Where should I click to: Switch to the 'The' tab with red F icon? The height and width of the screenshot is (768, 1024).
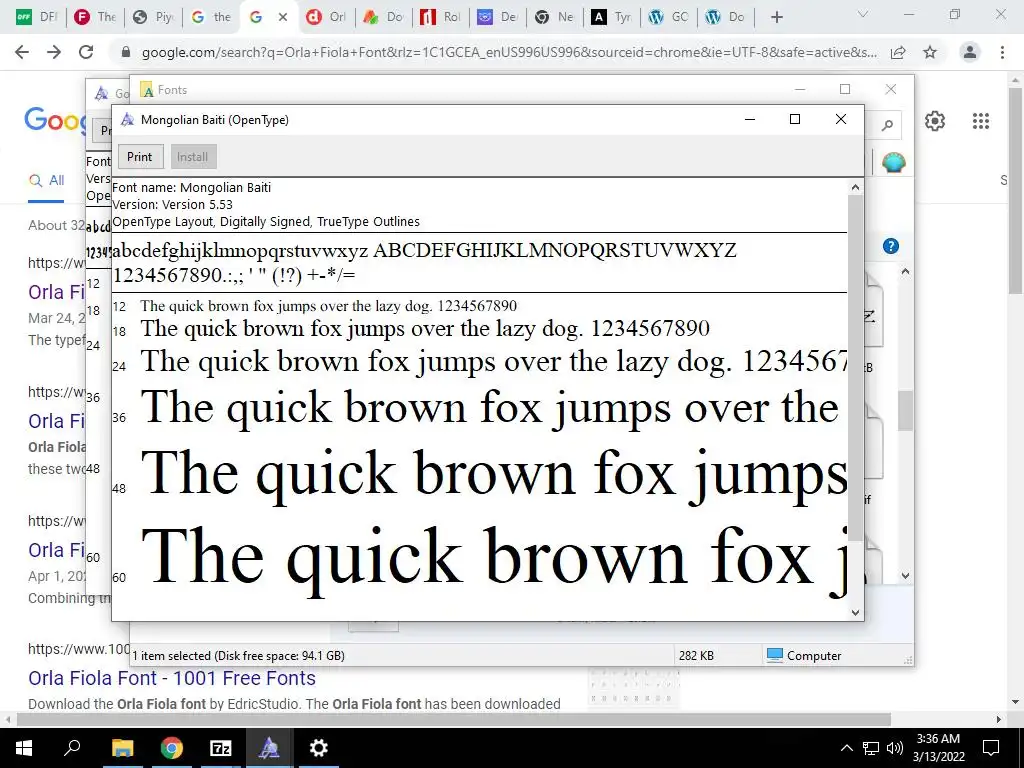tap(95, 18)
